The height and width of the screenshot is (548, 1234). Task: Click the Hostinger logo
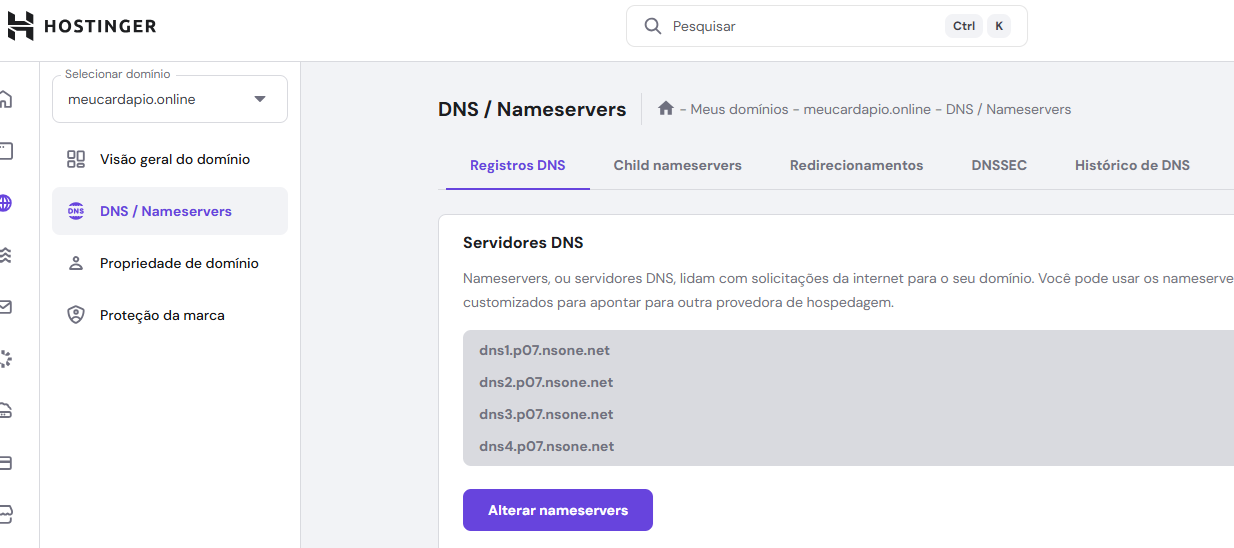tap(82, 26)
